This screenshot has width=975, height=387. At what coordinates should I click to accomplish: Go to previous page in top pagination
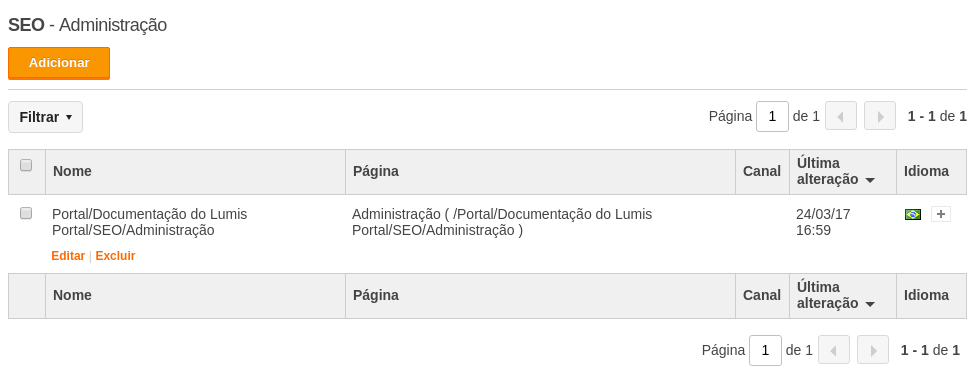click(x=841, y=116)
